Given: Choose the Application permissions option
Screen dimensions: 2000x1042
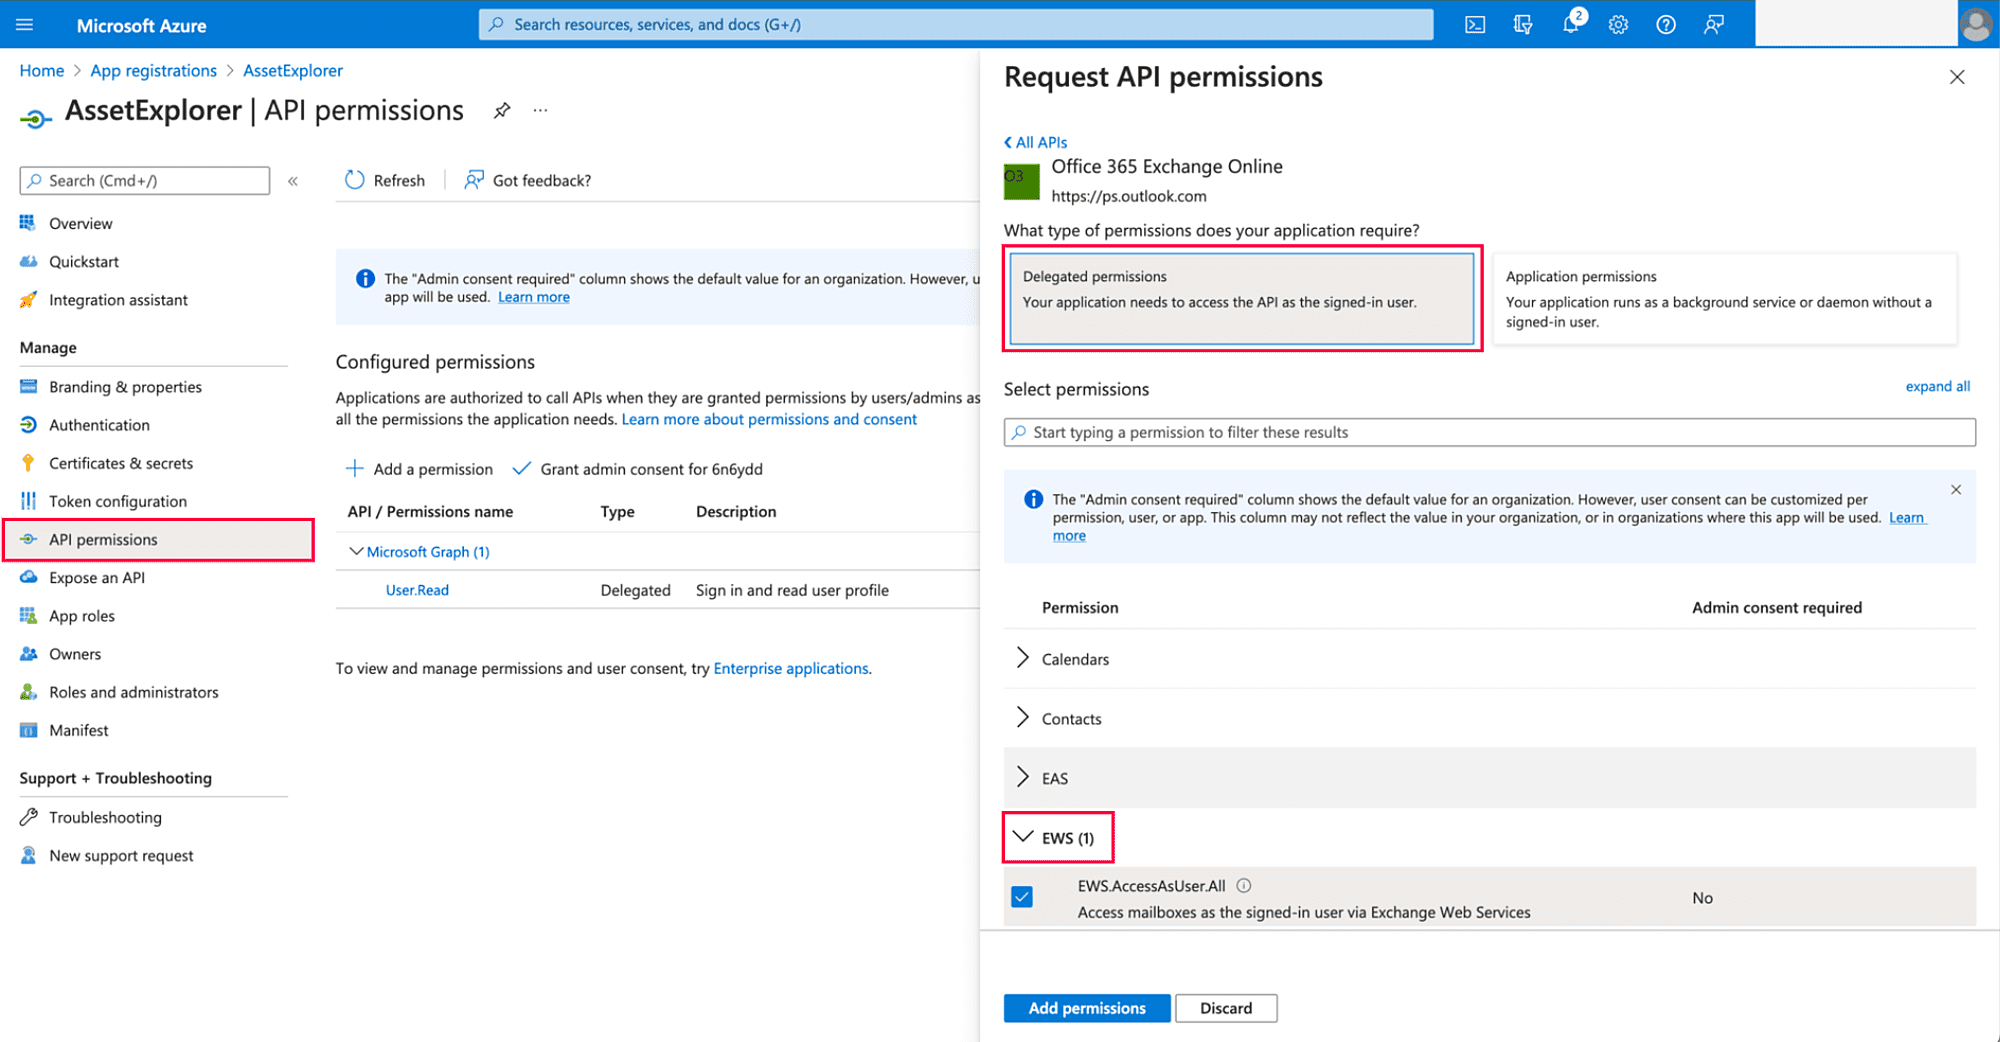Looking at the screenshot, I should point(1724,298).
